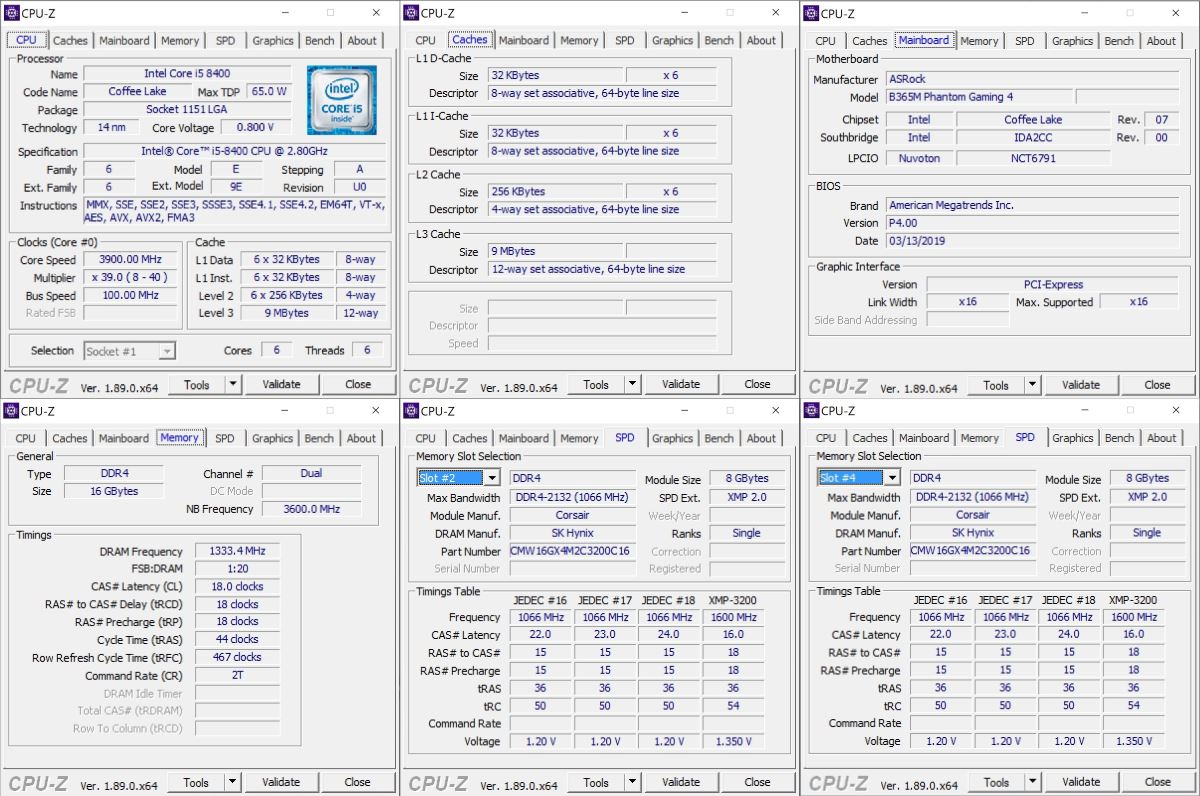Click the Socket 1151 LGA package value

(x=187, y=110)
